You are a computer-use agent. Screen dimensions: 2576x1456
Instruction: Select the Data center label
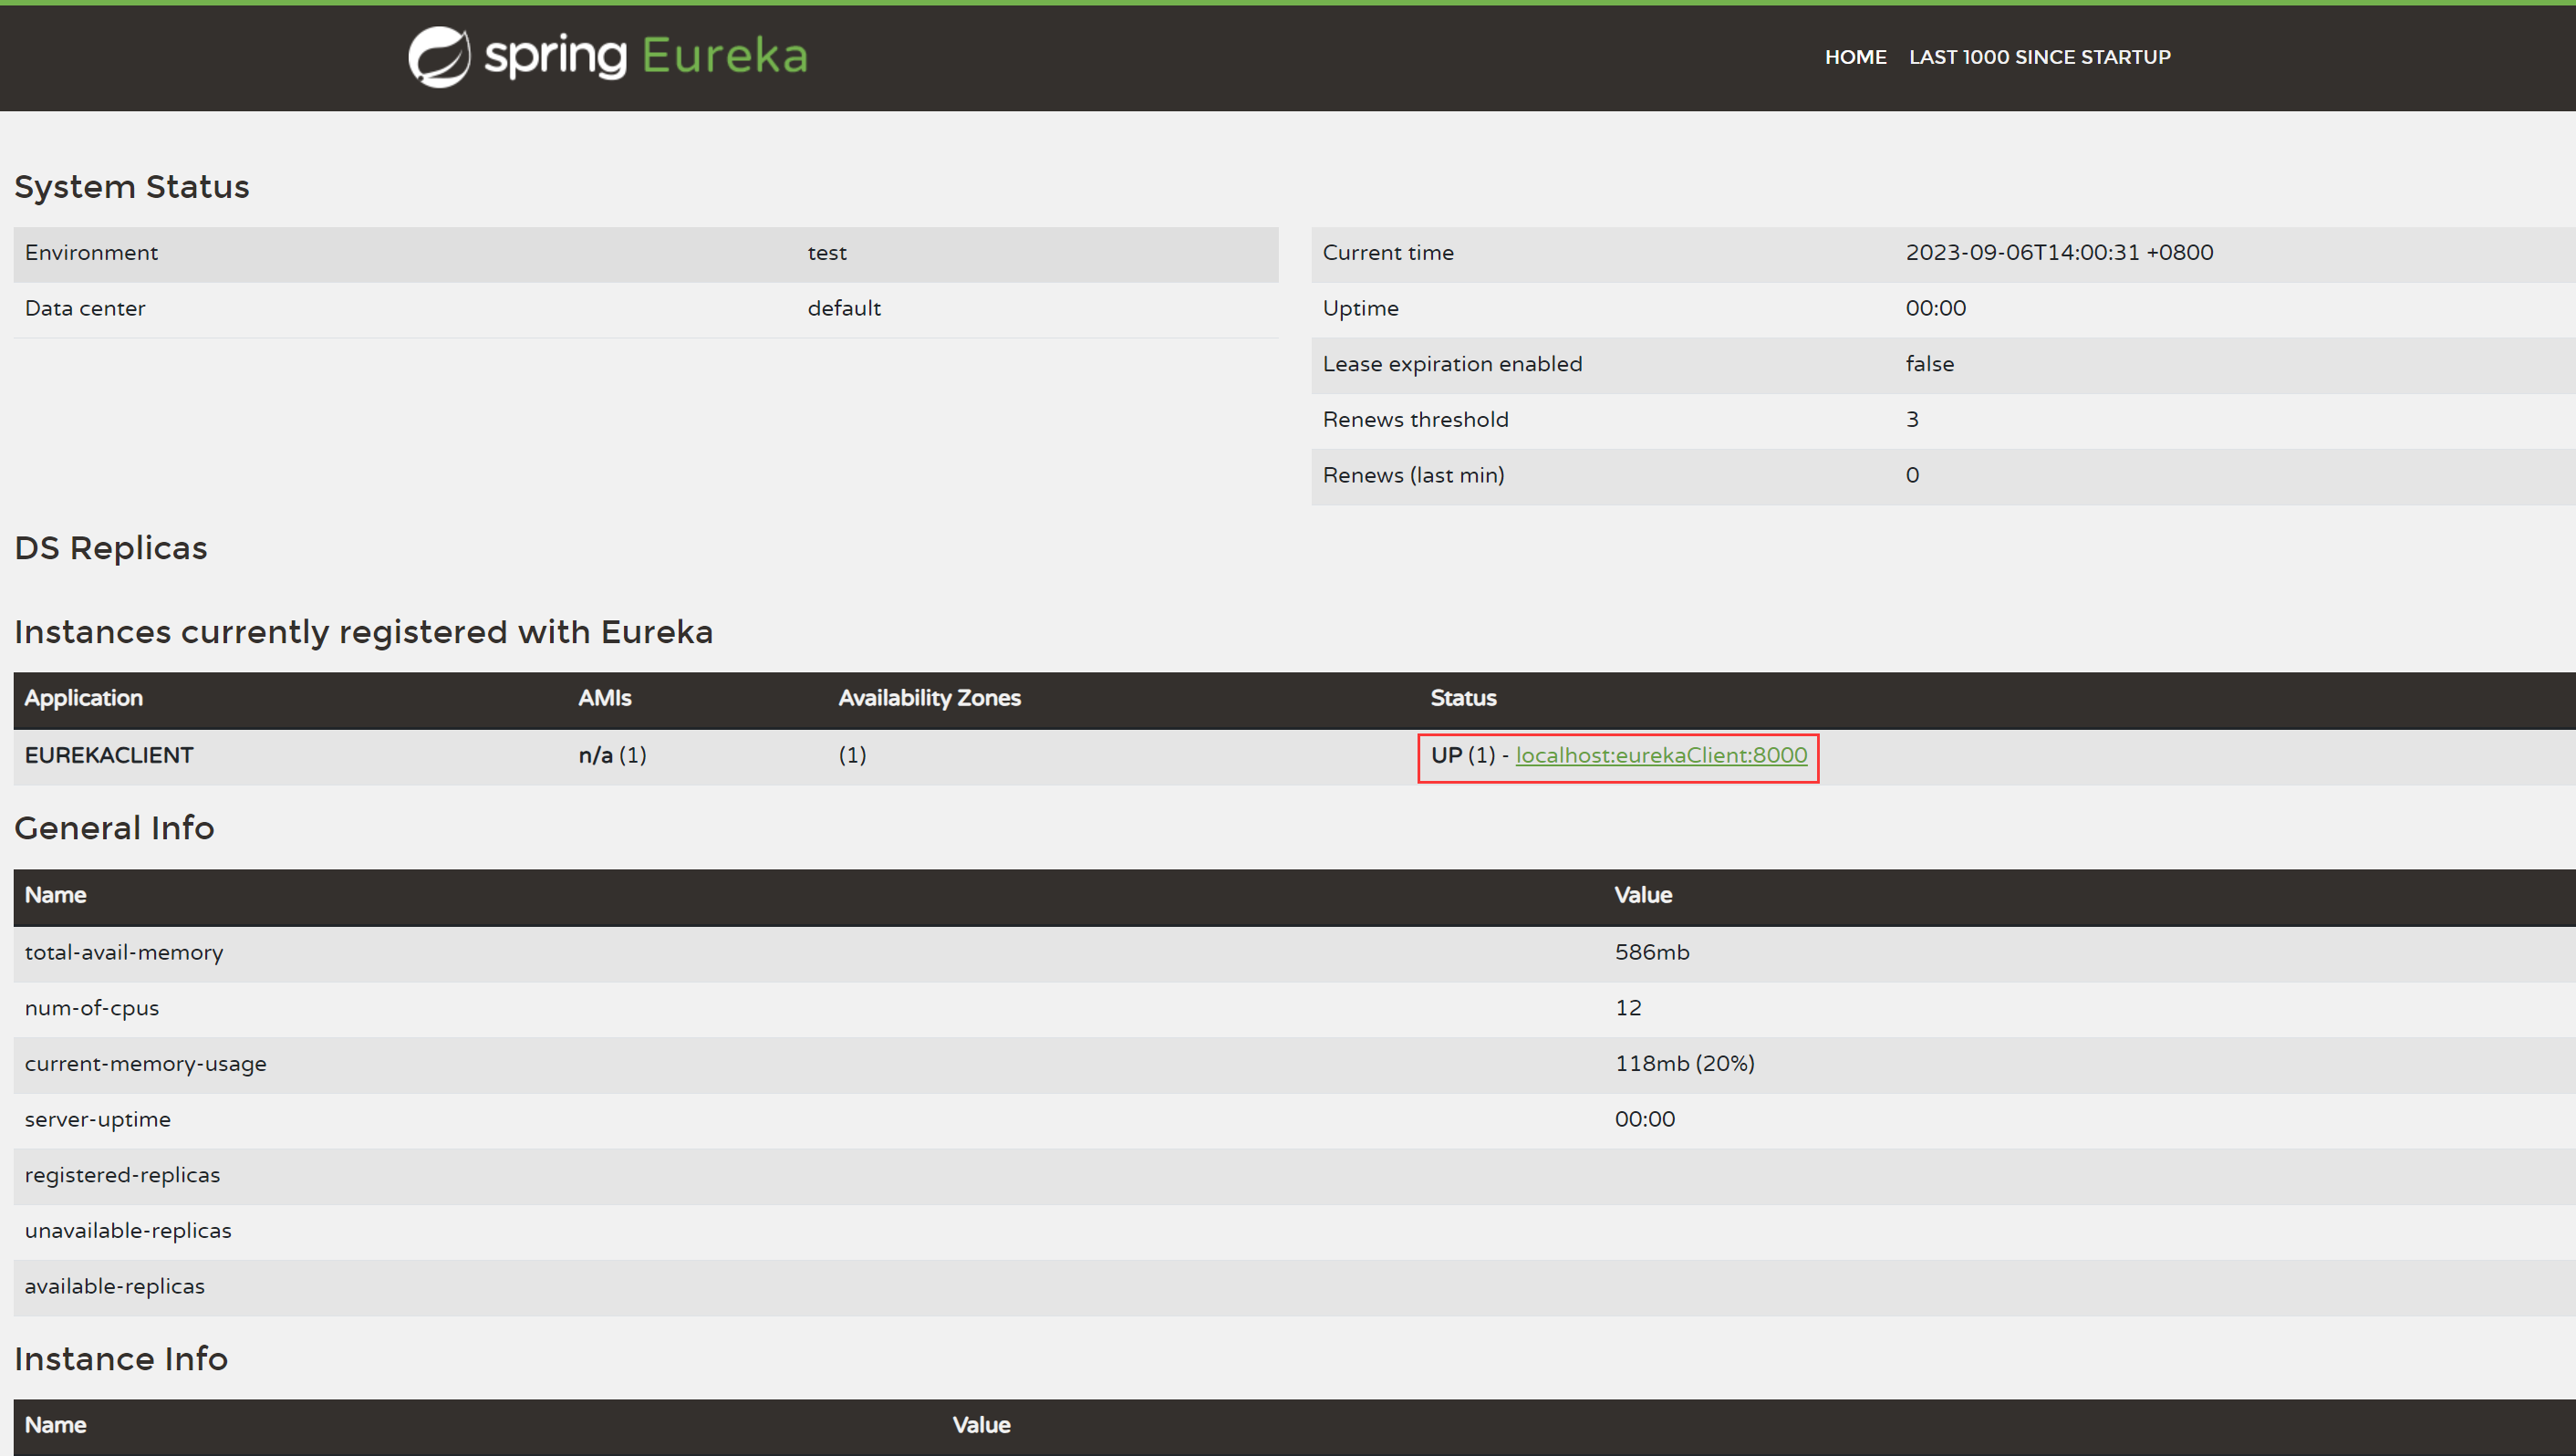[x=85, y=308]
